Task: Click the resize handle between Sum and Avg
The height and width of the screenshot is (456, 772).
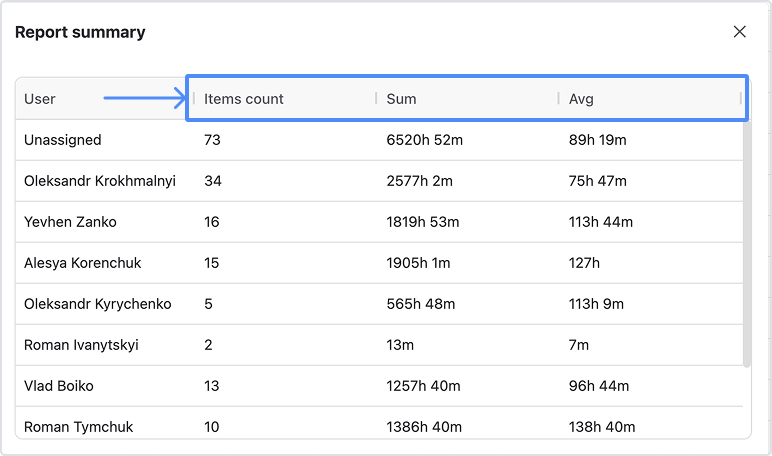Action: click(559, 98)
